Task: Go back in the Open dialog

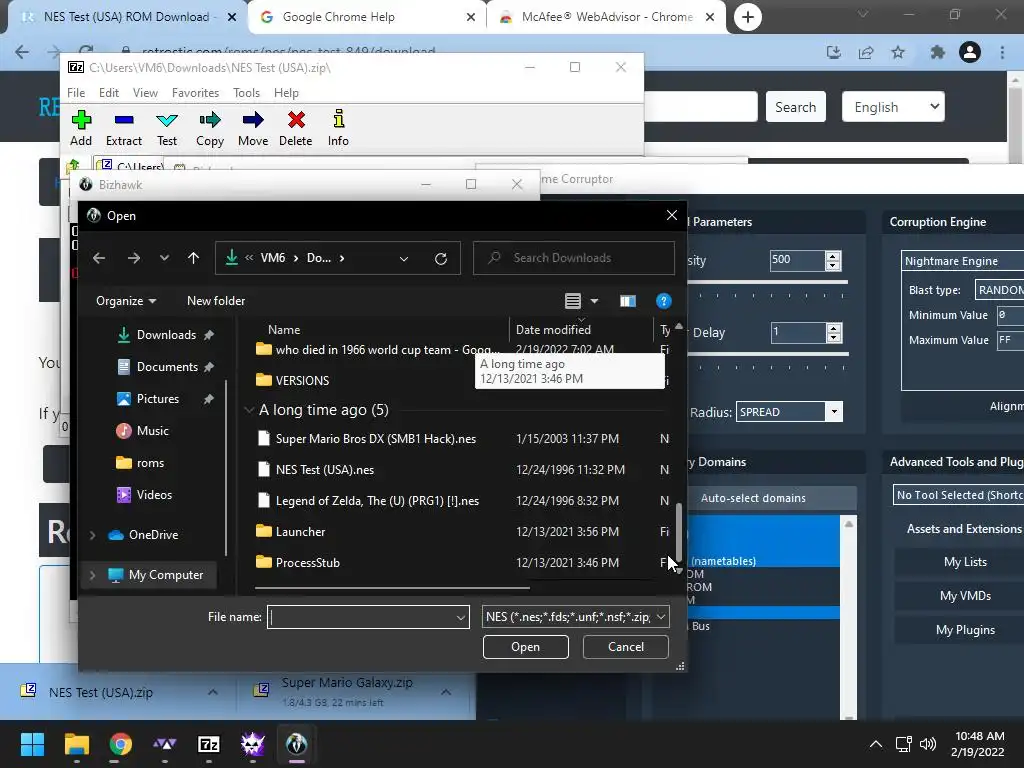Action: pos(99,258)
